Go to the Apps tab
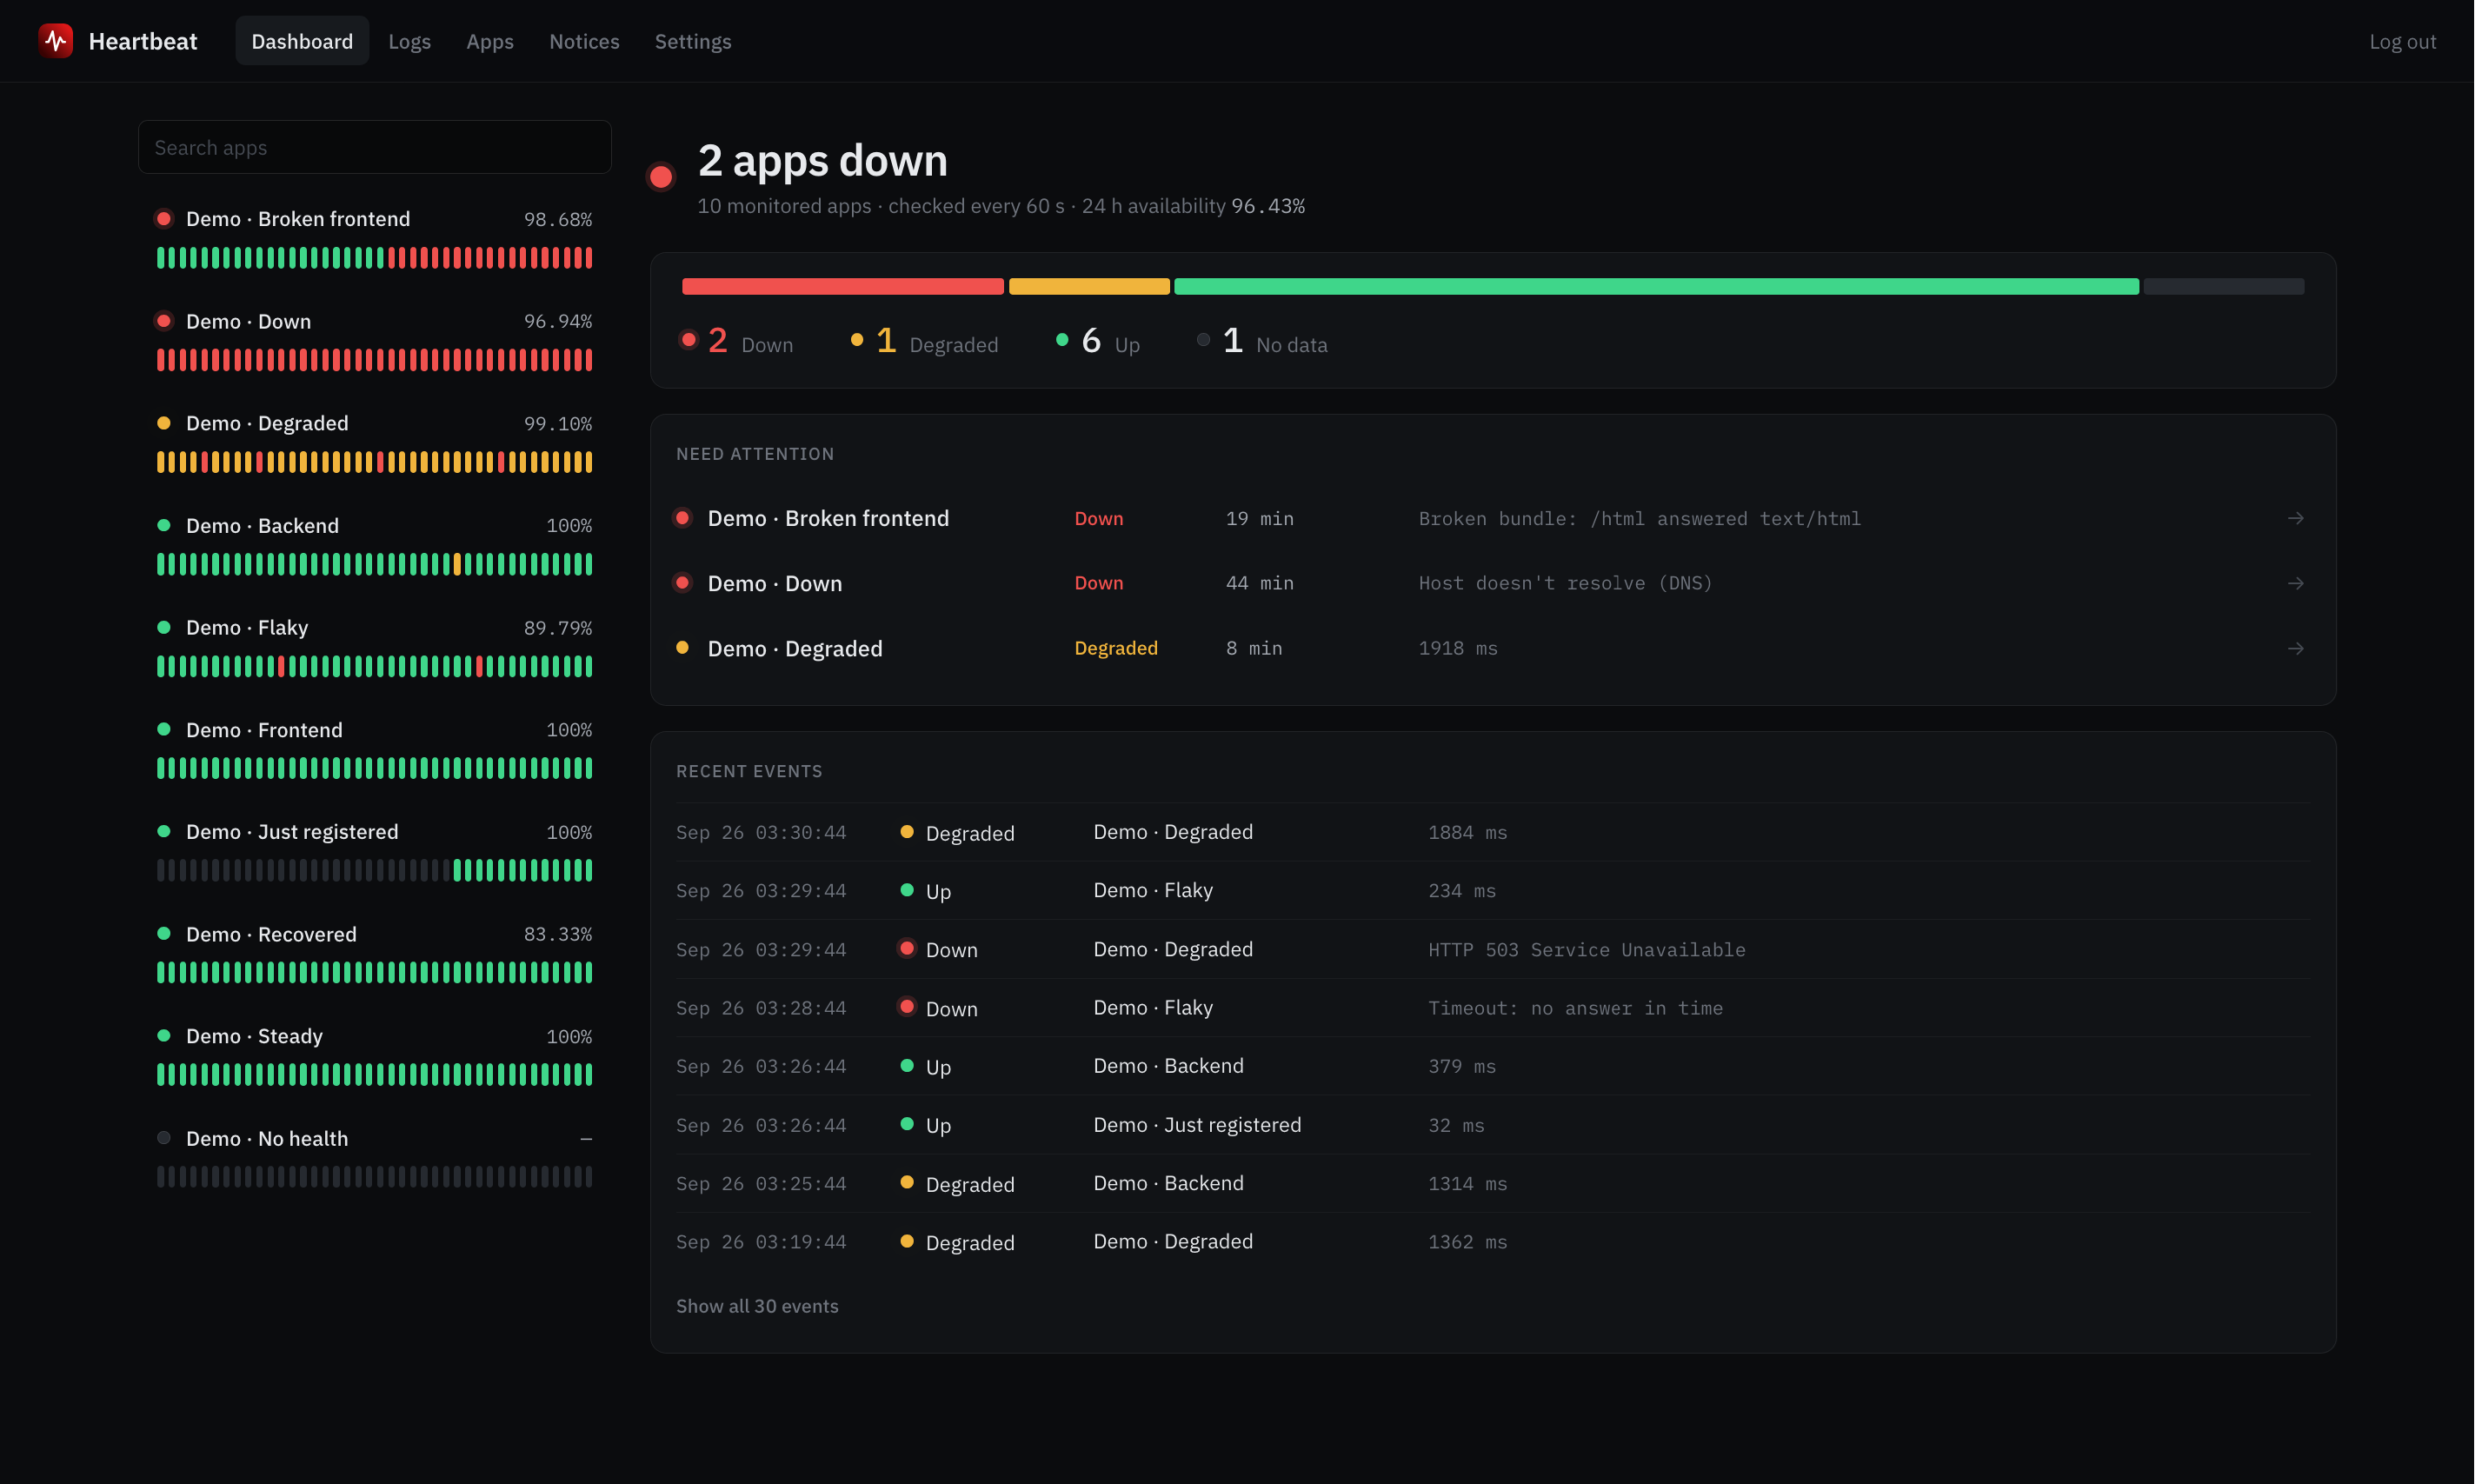Image resolution: width=2475 pixels, height=1484 pixels. (489, 41)
